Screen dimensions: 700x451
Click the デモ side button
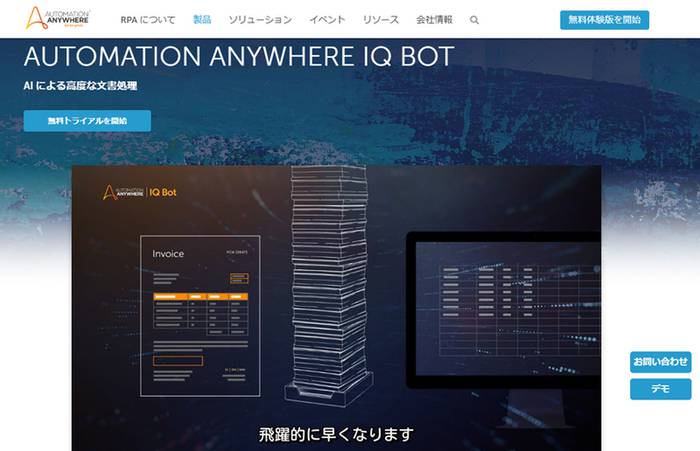point(661,389)
